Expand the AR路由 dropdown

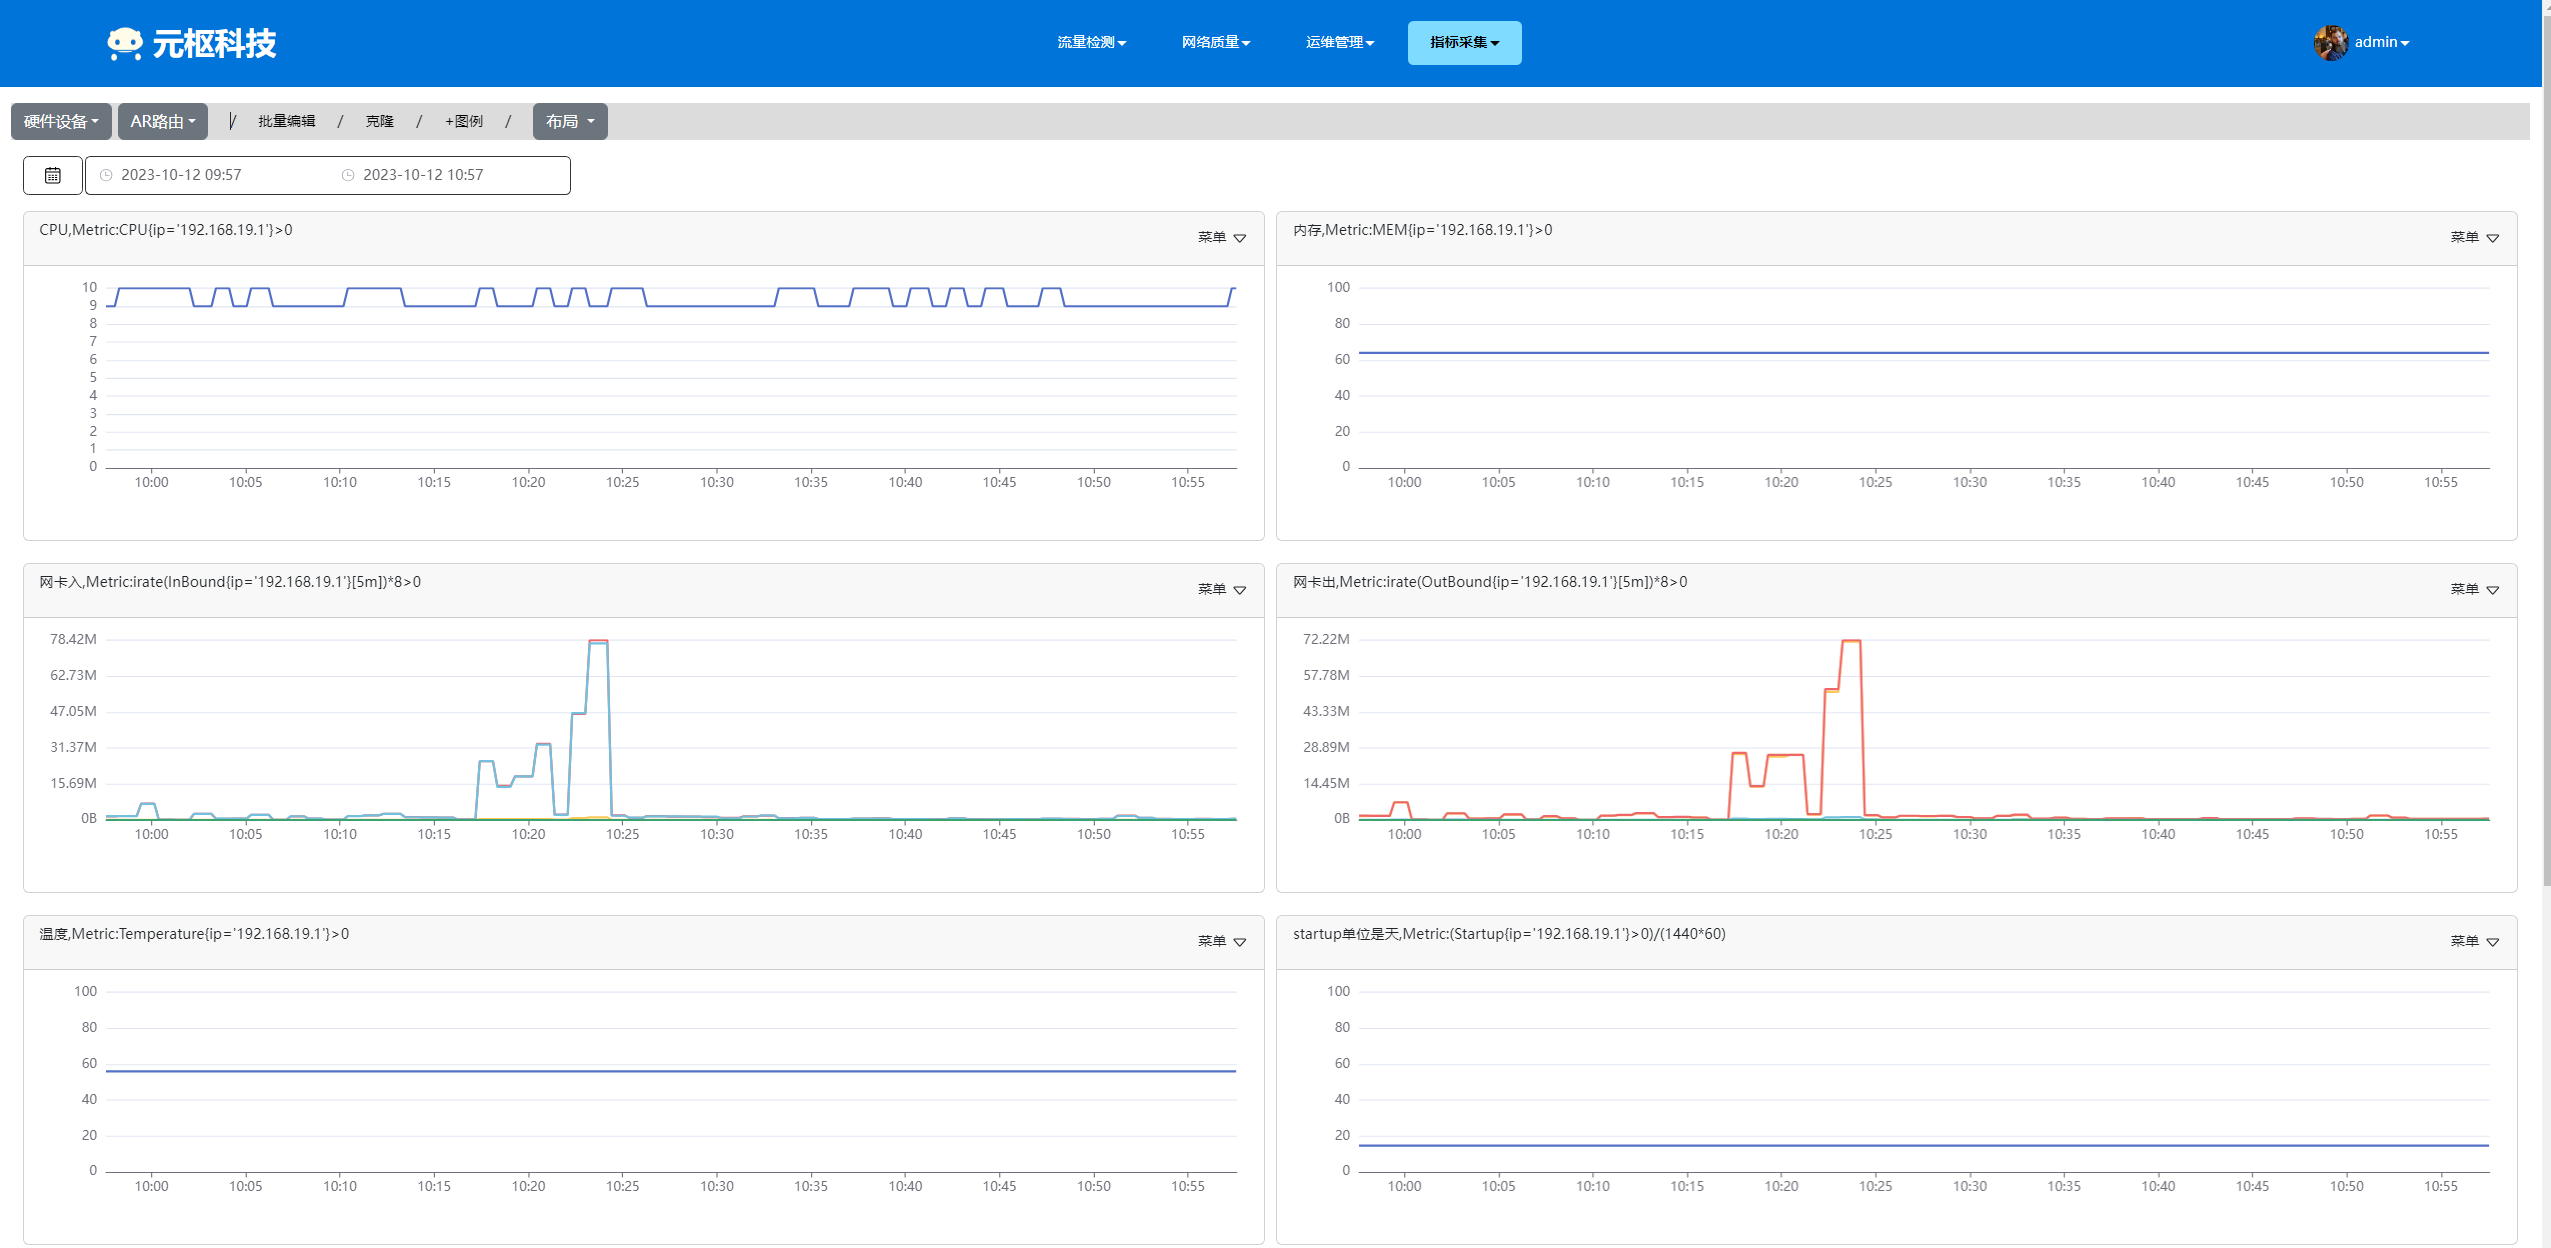click(x=163, y=121)
